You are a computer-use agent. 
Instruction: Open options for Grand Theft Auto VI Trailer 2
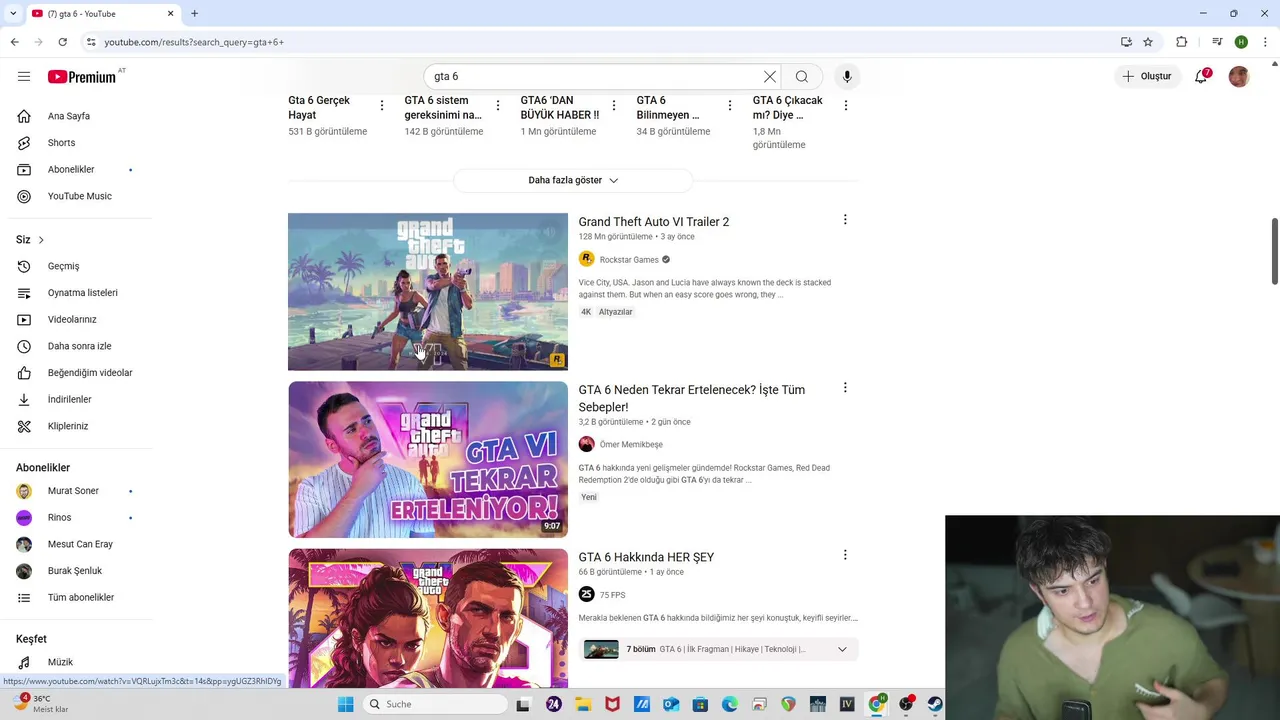(845, 220)
